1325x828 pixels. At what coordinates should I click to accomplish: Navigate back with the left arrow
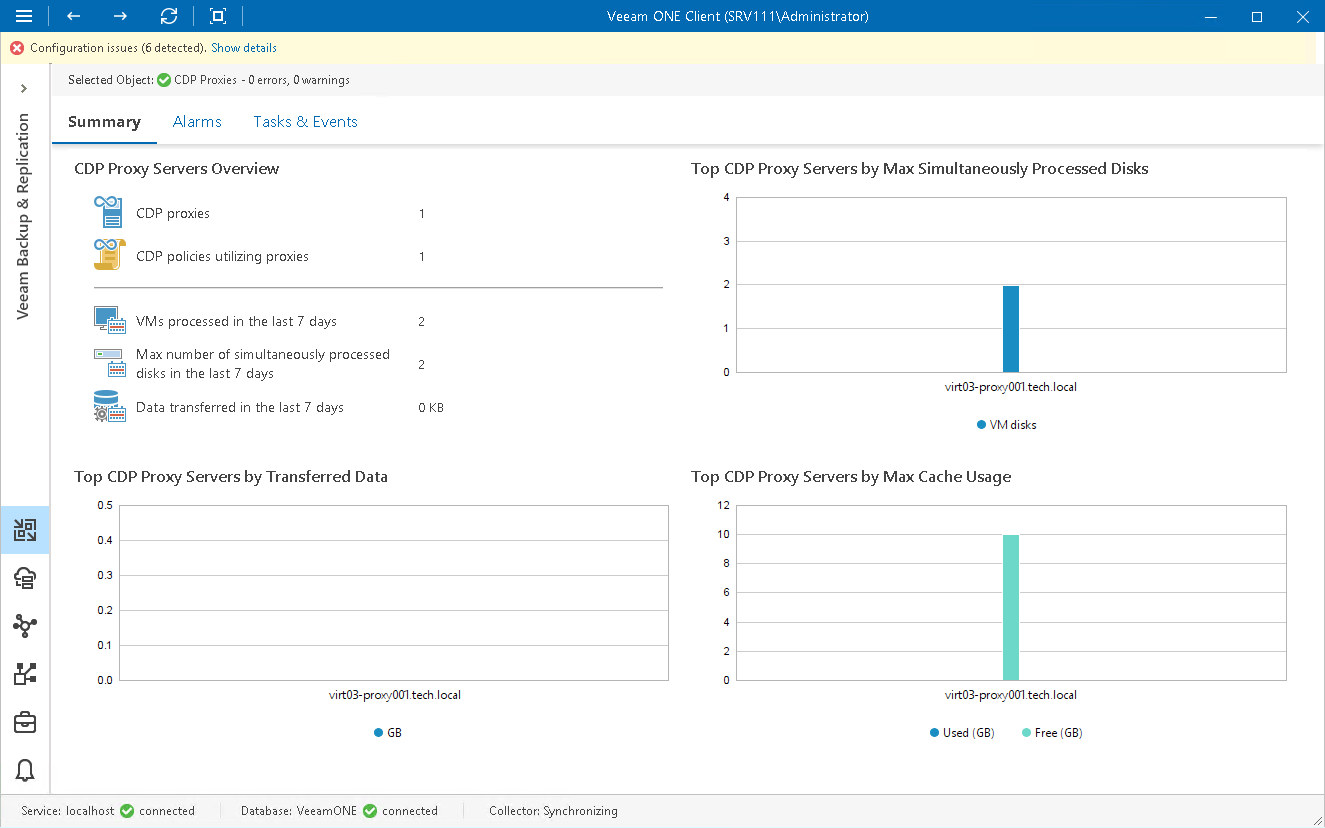click(x=73, y=16)
